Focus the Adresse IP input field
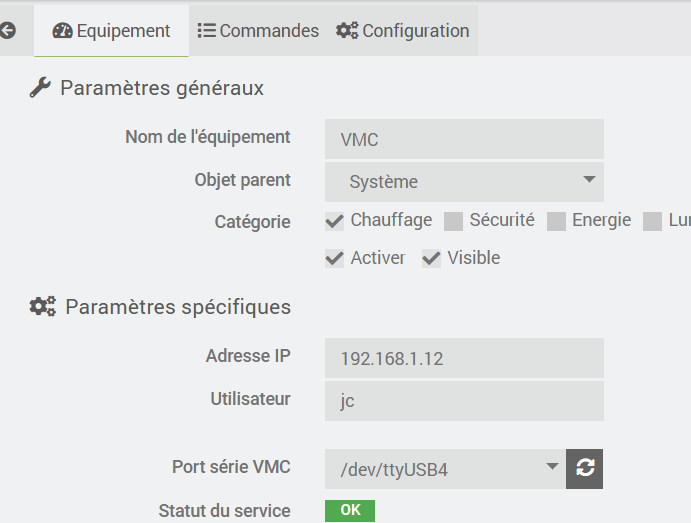The width and height of the screenshot is (691, 523). [x=464, y=358]
